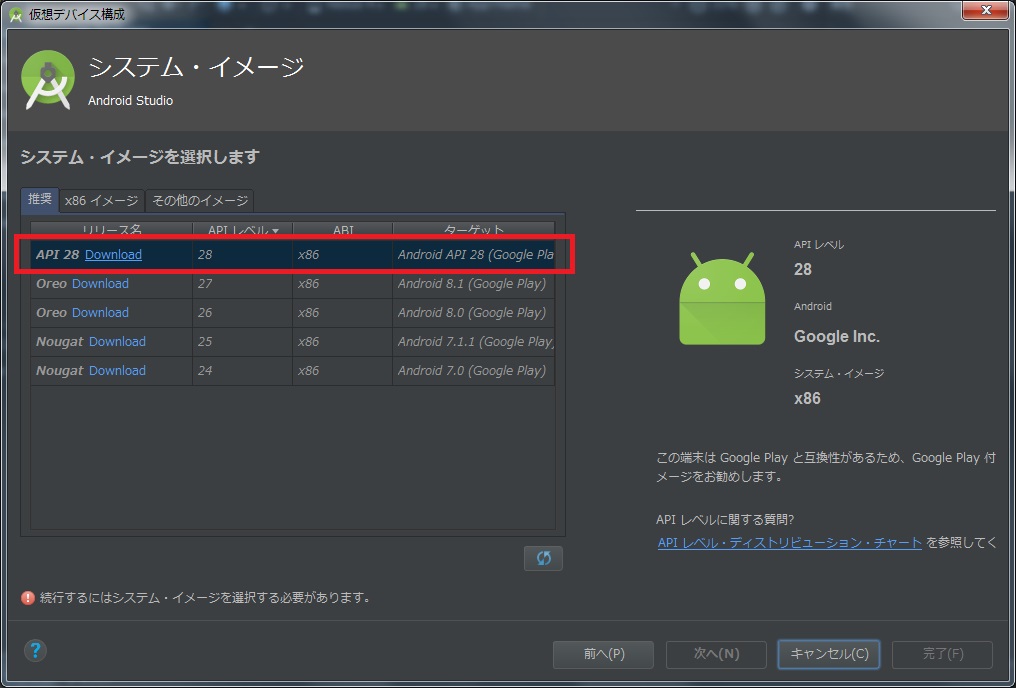Screen dimensions: 1016x688
Task: Click the API level 26 cell
Action: pyautogui.click(x=243, y=313)
